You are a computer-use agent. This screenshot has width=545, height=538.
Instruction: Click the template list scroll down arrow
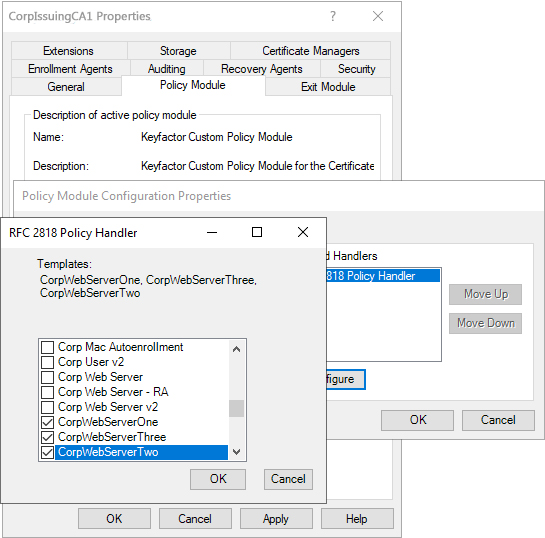click(x=236, y=452)
